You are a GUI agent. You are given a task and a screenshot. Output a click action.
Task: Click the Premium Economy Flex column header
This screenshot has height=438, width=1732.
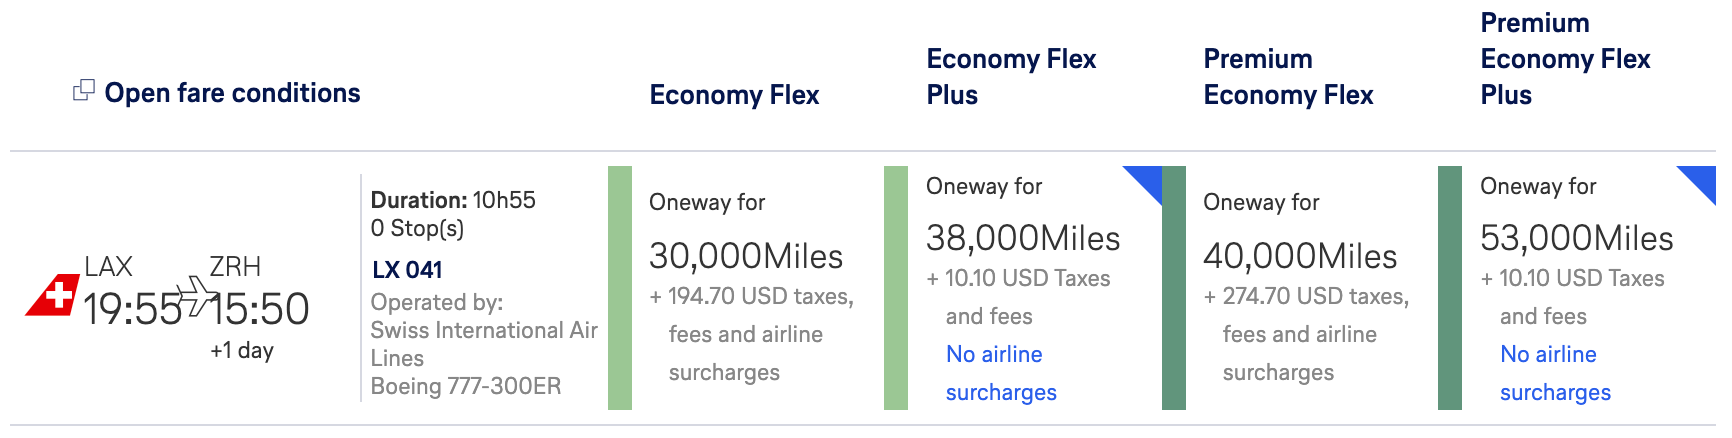[1288, 77]
